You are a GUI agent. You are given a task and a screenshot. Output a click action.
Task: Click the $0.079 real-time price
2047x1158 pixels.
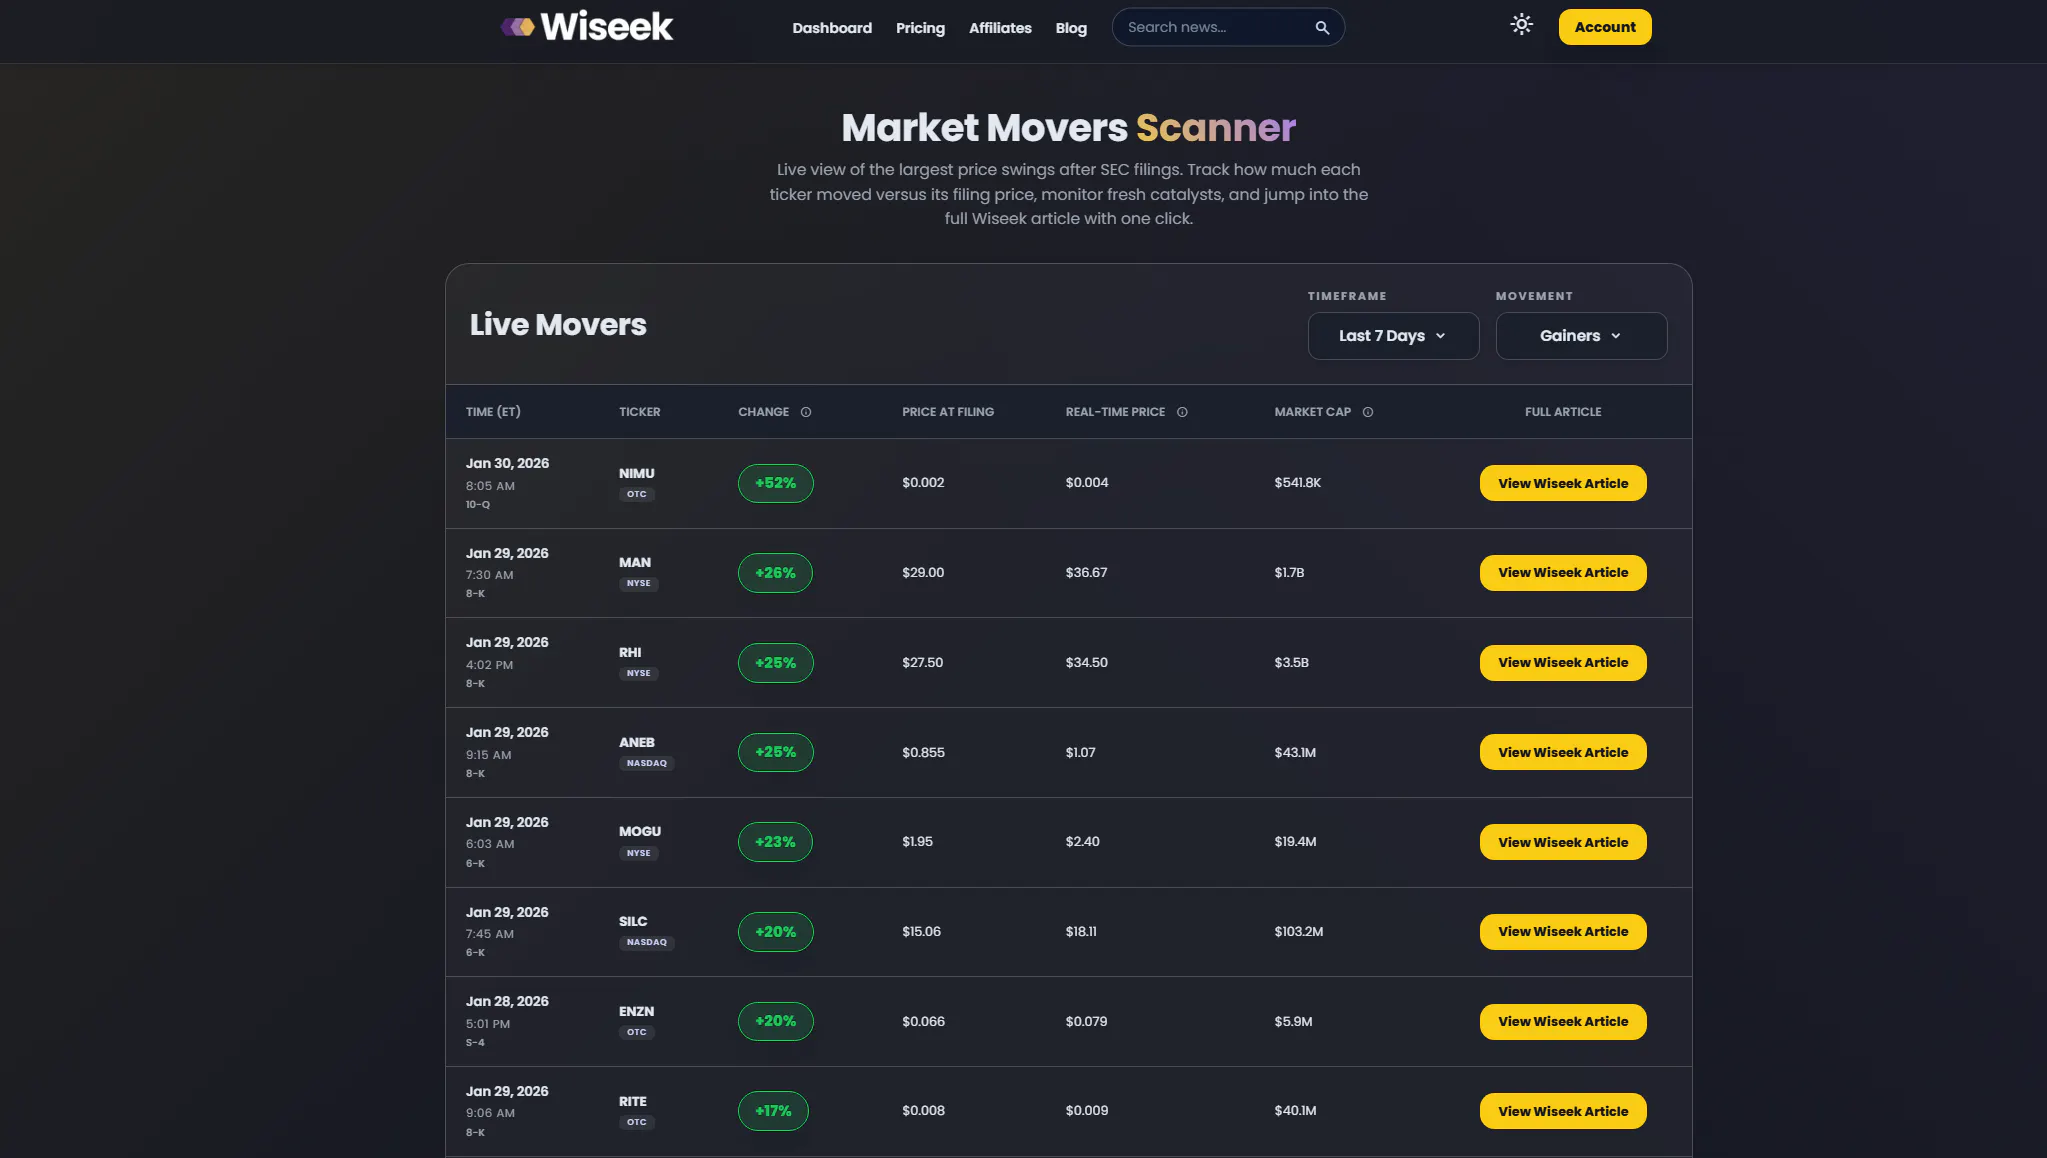pos(1086,1022)
